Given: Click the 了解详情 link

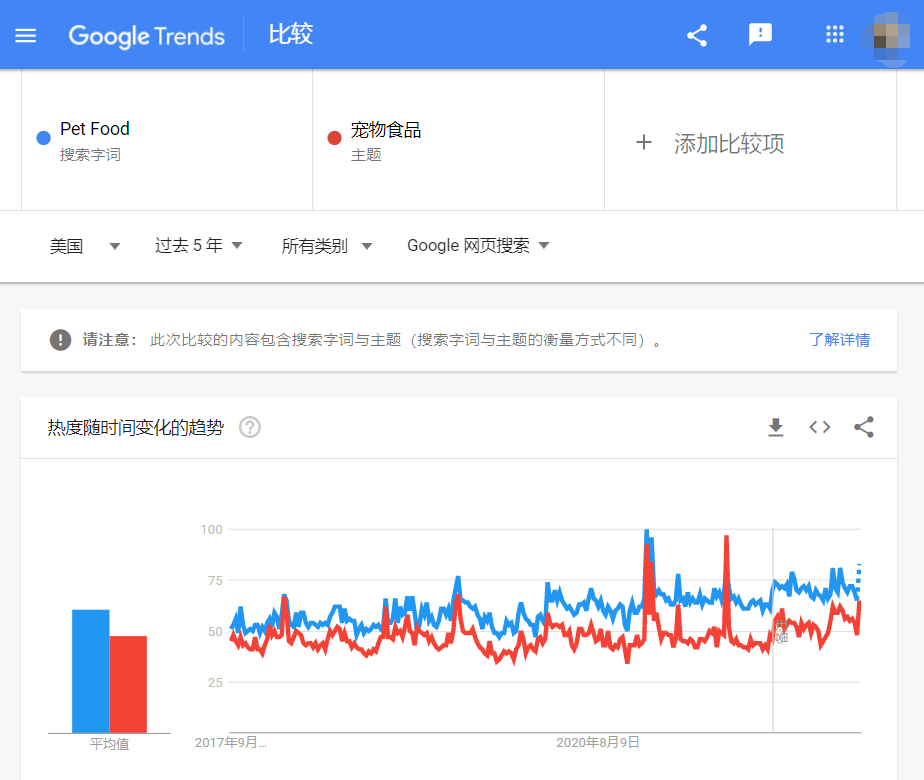Looking at the screenshot, I should [839, 340].
